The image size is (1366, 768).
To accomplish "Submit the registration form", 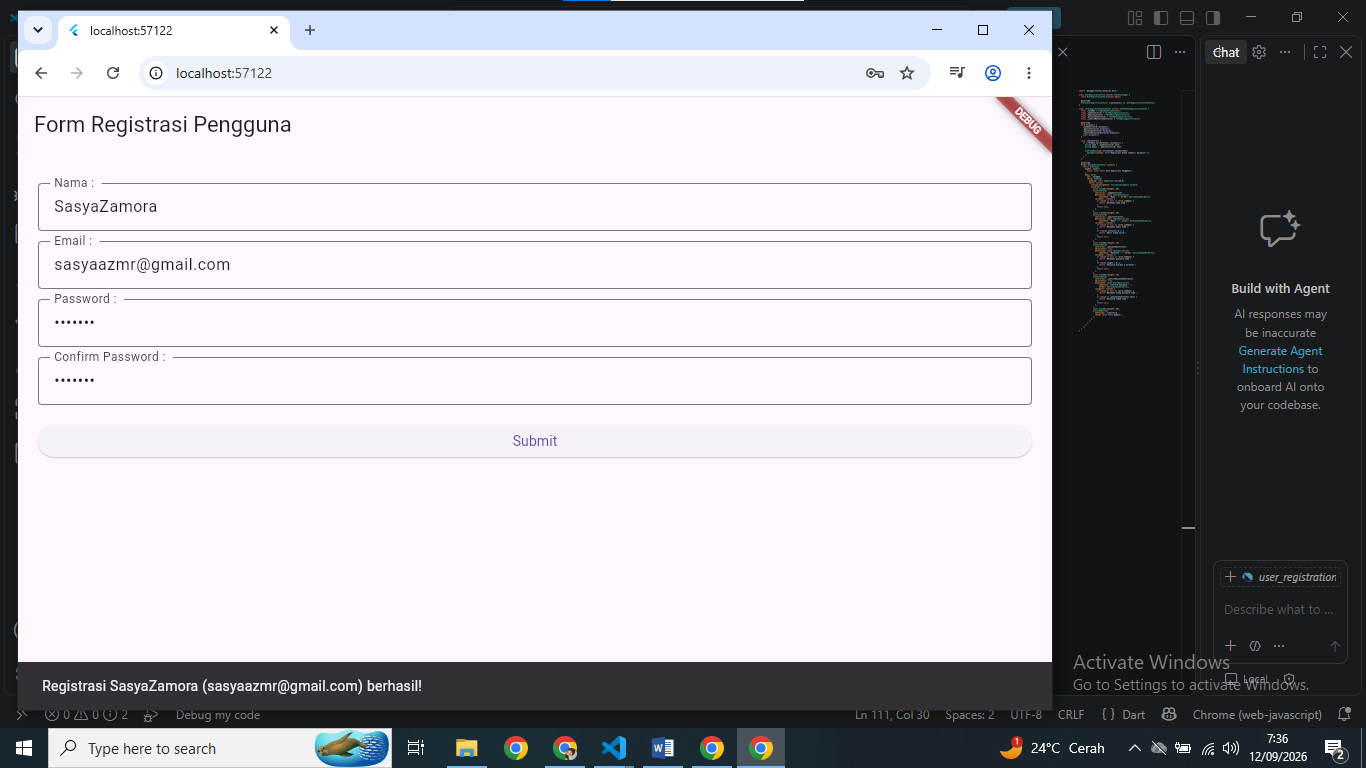I will click(535, 441).
